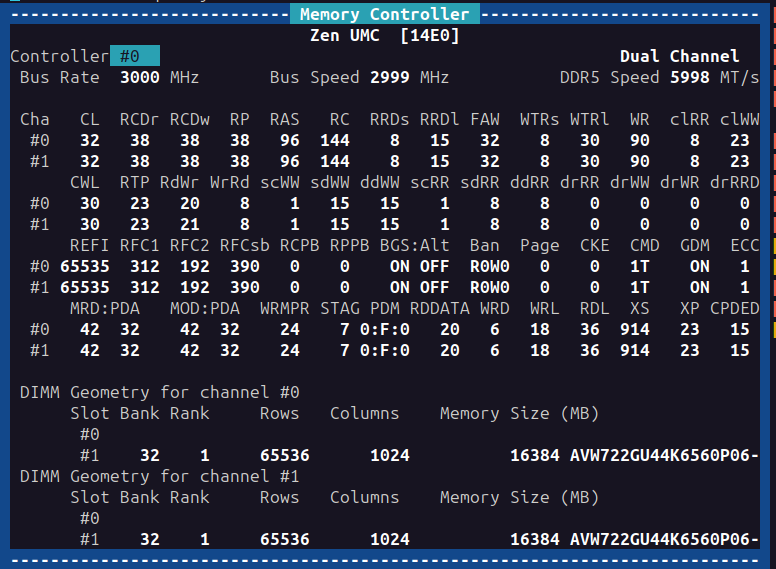Viewport: 776px width, 569px height.
Task: Click the RAS column header
Action: (285, 119)
